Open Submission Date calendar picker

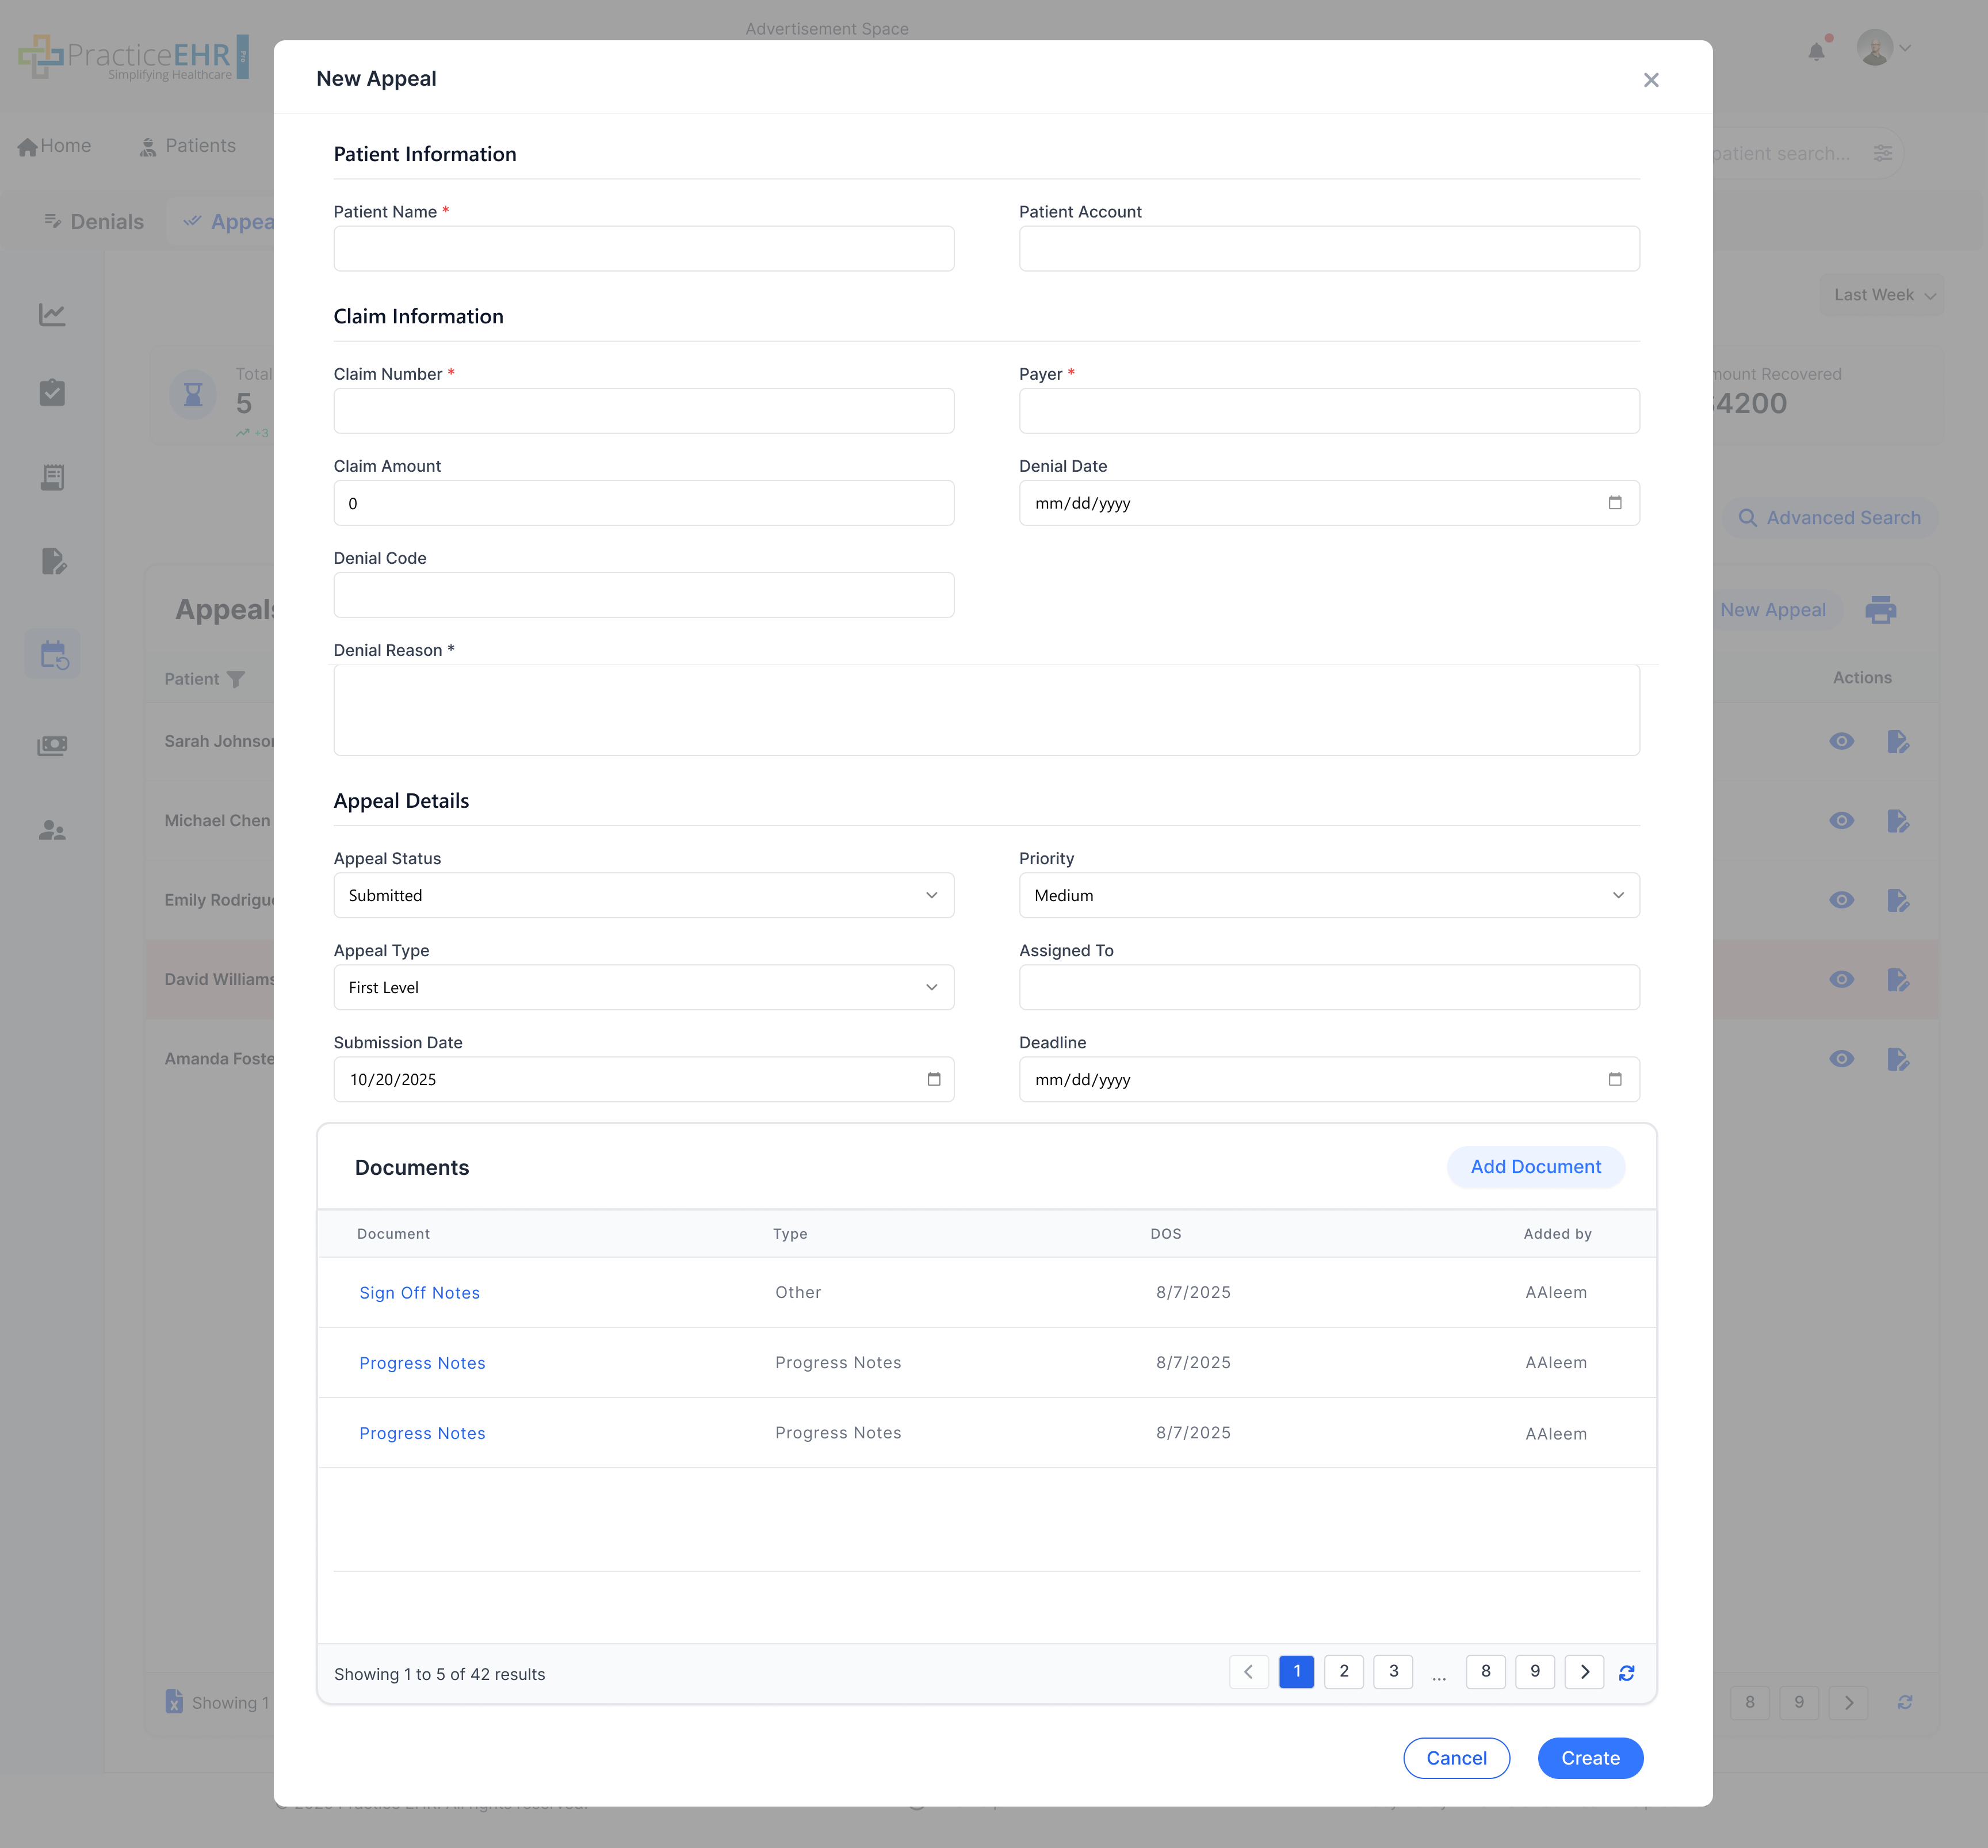[933, 1079]
